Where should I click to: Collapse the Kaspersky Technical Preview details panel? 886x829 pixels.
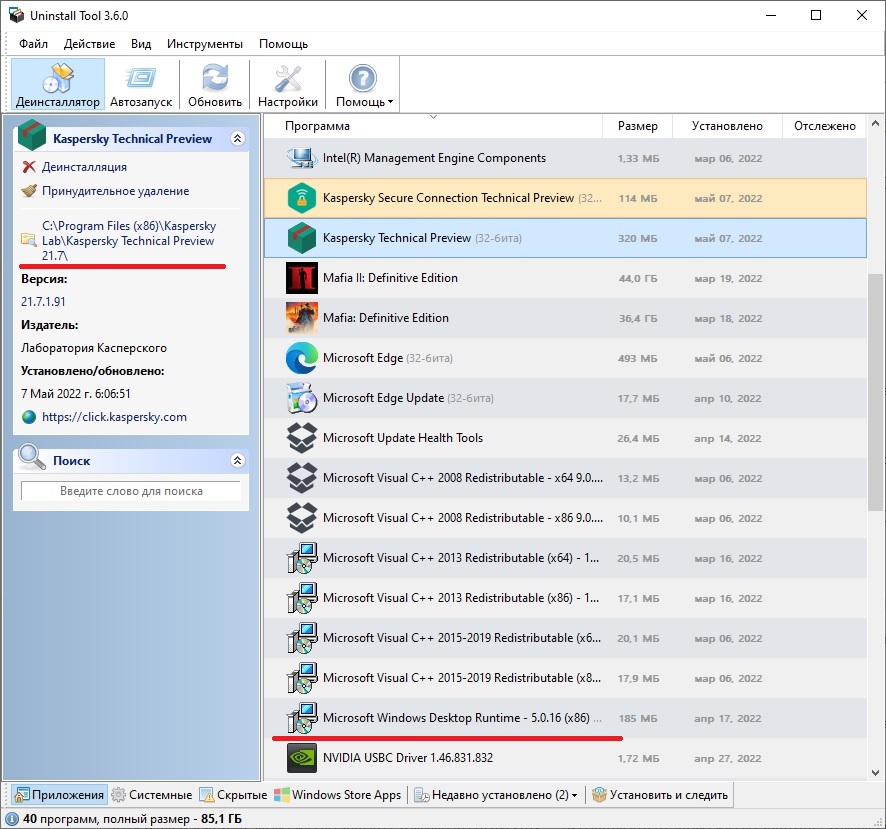[238, 138]
